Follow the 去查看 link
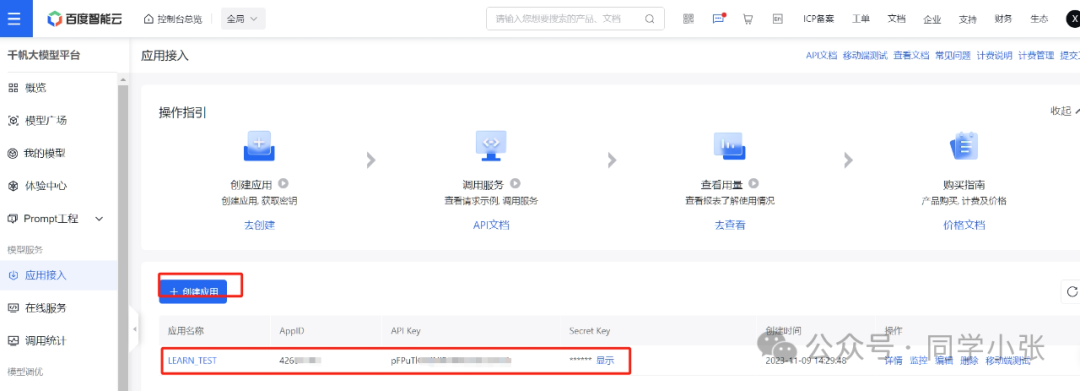This screenshot has width=1080, height=391. point(730,225)
